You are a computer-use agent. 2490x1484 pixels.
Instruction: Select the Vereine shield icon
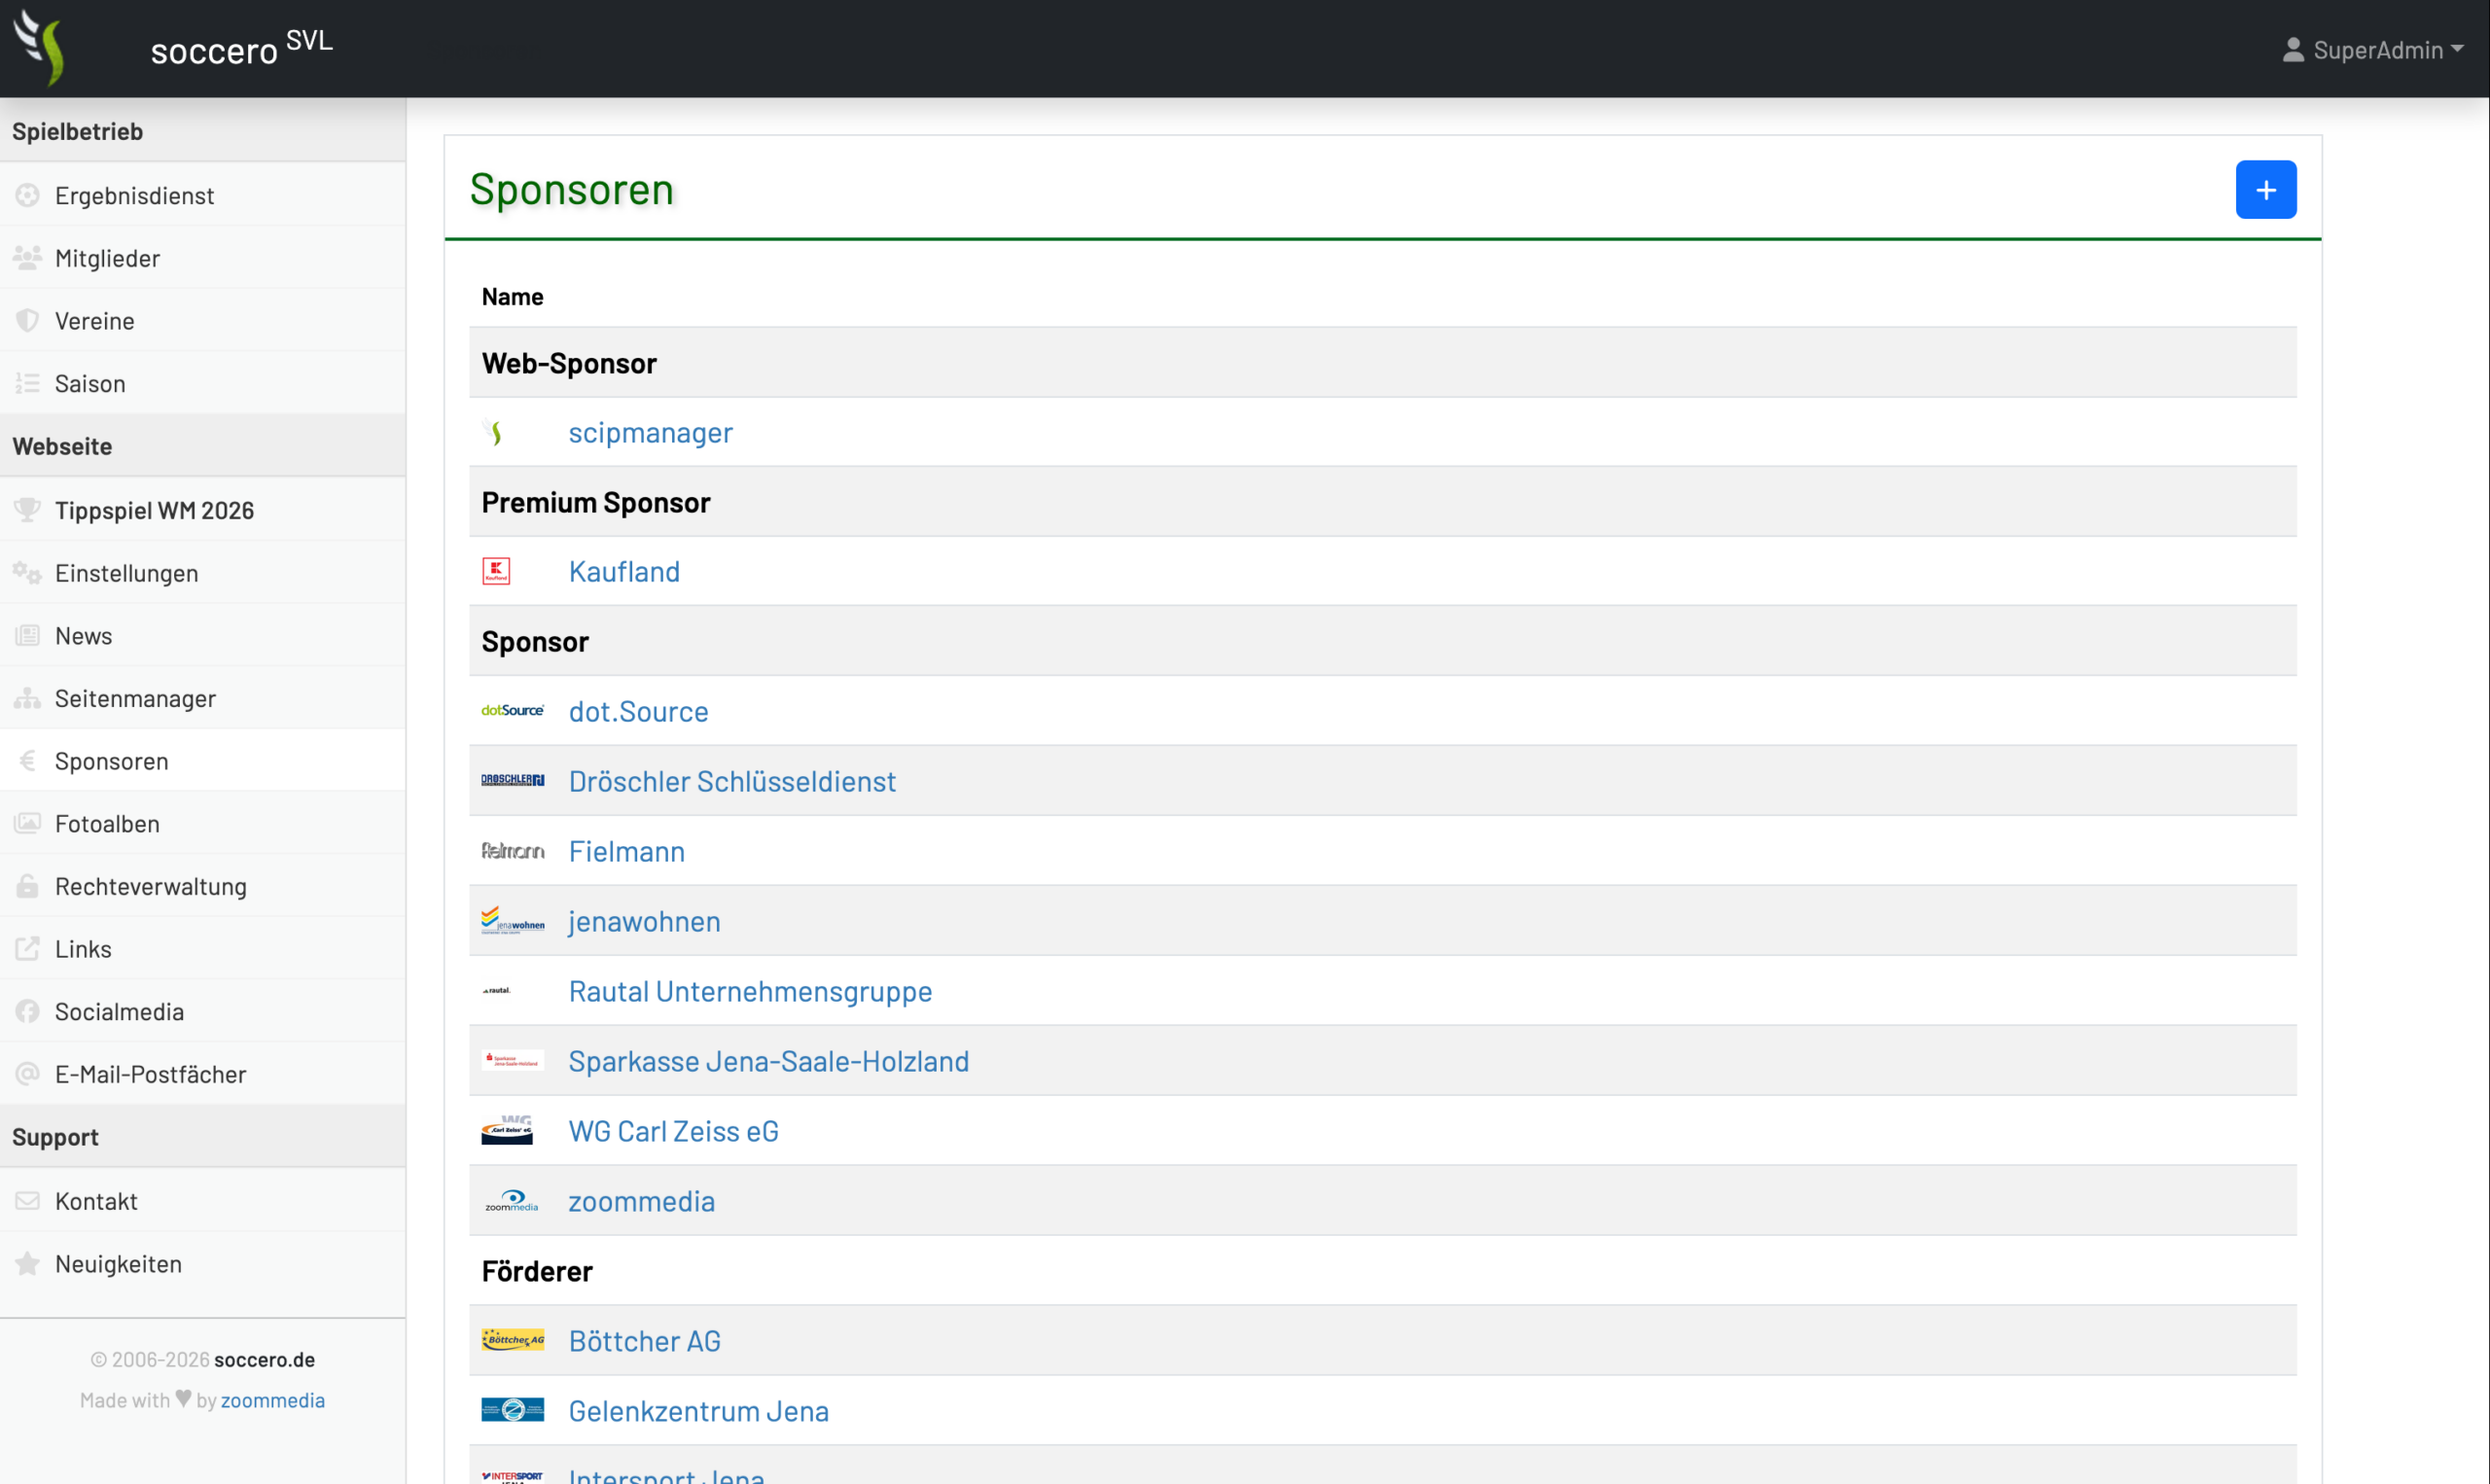28,321
